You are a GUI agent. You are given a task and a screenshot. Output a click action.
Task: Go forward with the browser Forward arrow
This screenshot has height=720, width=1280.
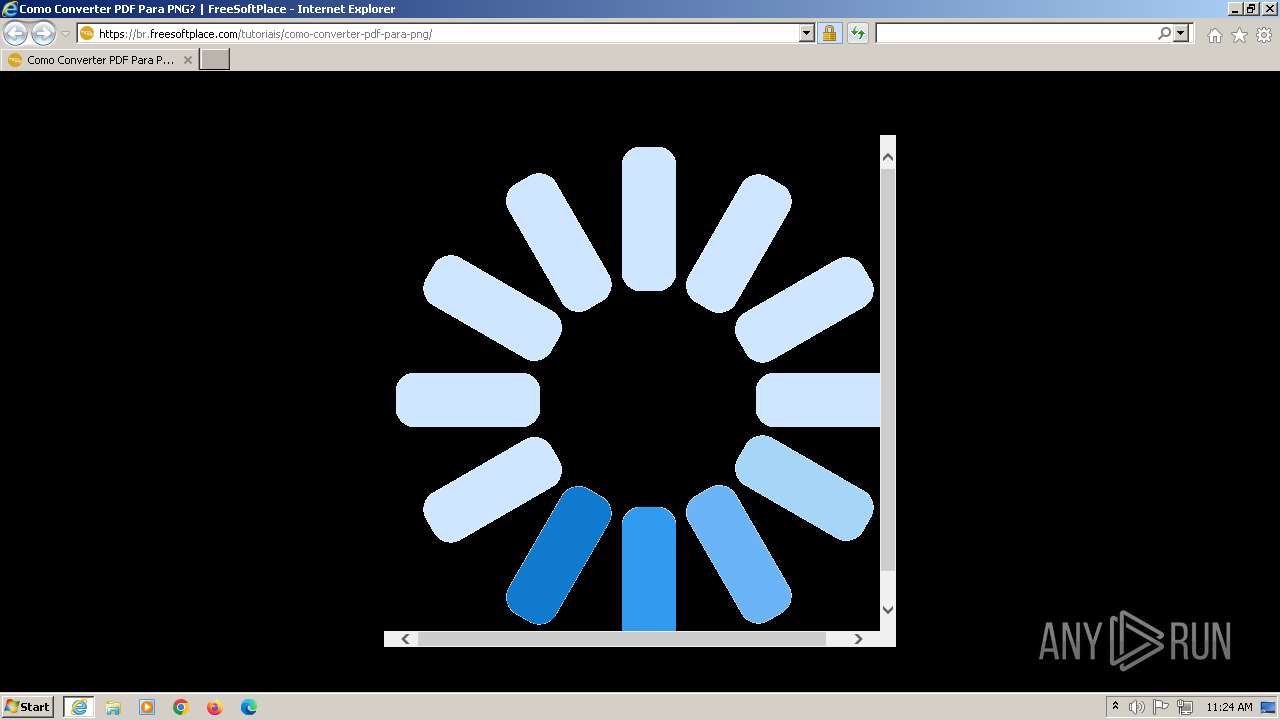[x=43, y=33]
